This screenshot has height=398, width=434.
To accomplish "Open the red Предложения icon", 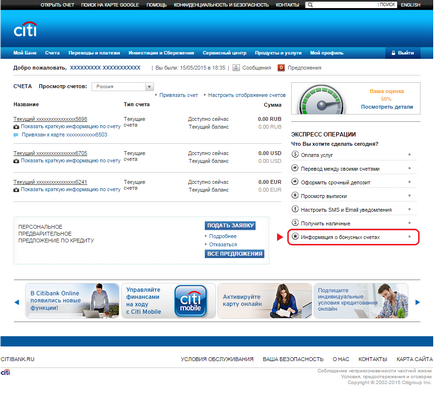I will [x=281, y=68].
